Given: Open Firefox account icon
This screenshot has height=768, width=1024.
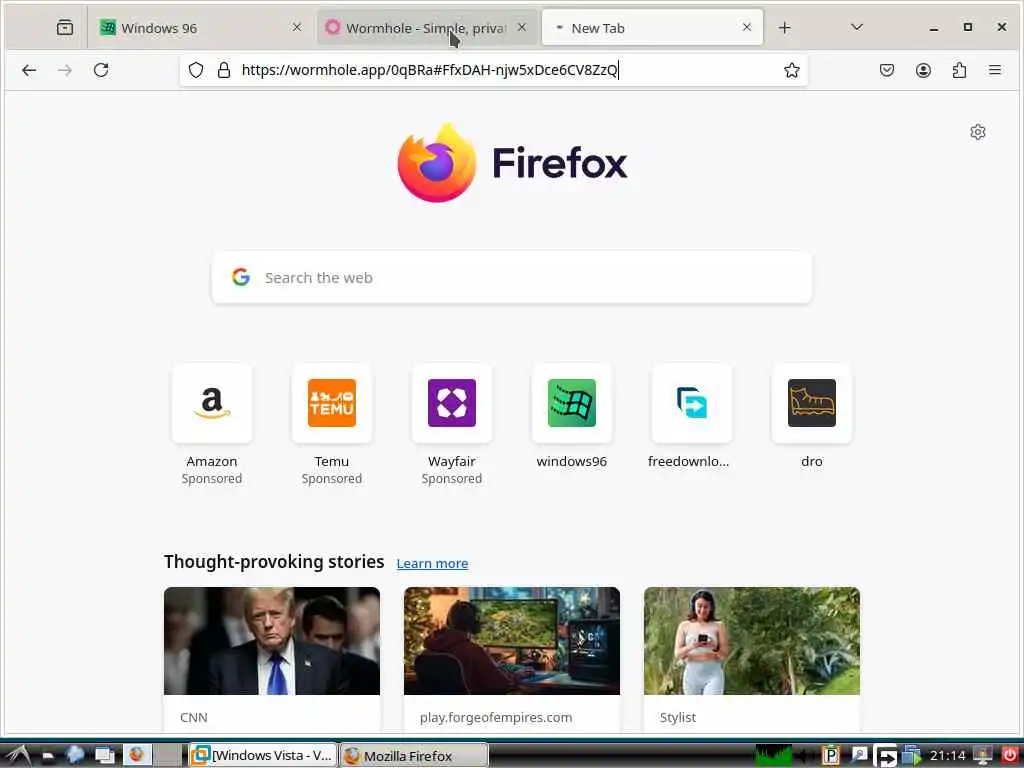Looking at the screenshot, I should 923,70.
